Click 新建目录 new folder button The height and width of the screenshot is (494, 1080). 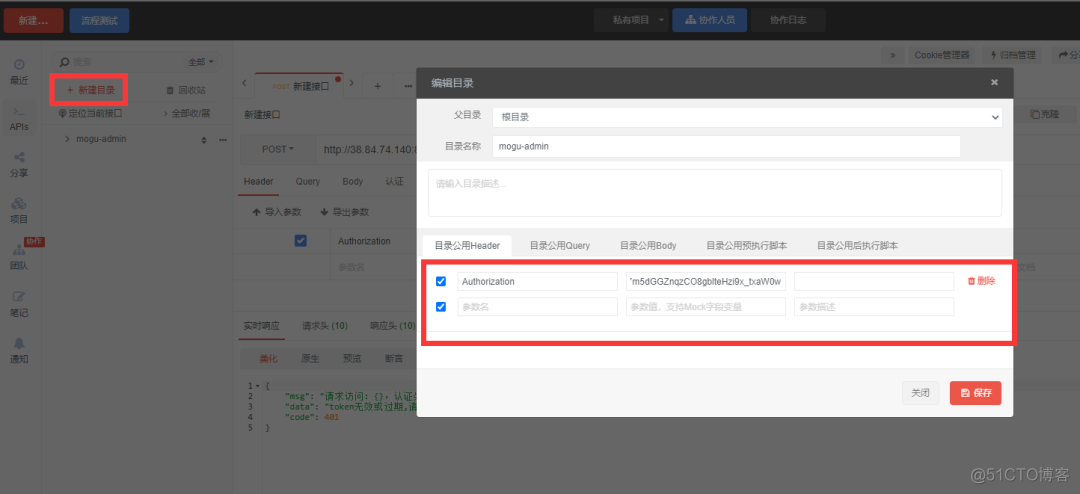click(90, 90)
